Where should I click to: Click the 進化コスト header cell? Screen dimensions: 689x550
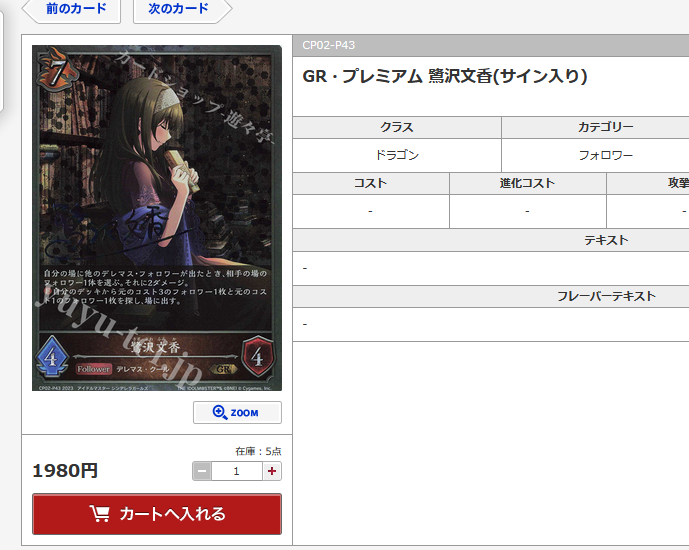pos(527,183)
